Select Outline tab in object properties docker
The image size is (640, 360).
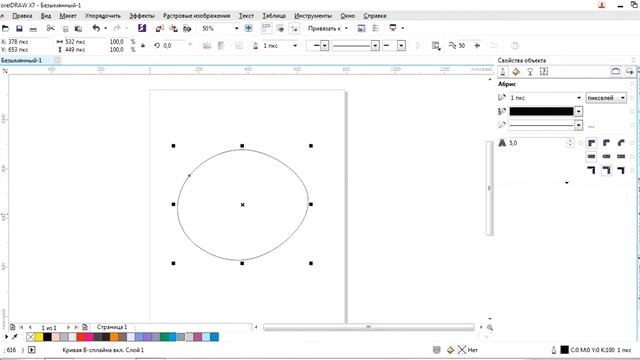pyautogui.click(x=503, y=72)
